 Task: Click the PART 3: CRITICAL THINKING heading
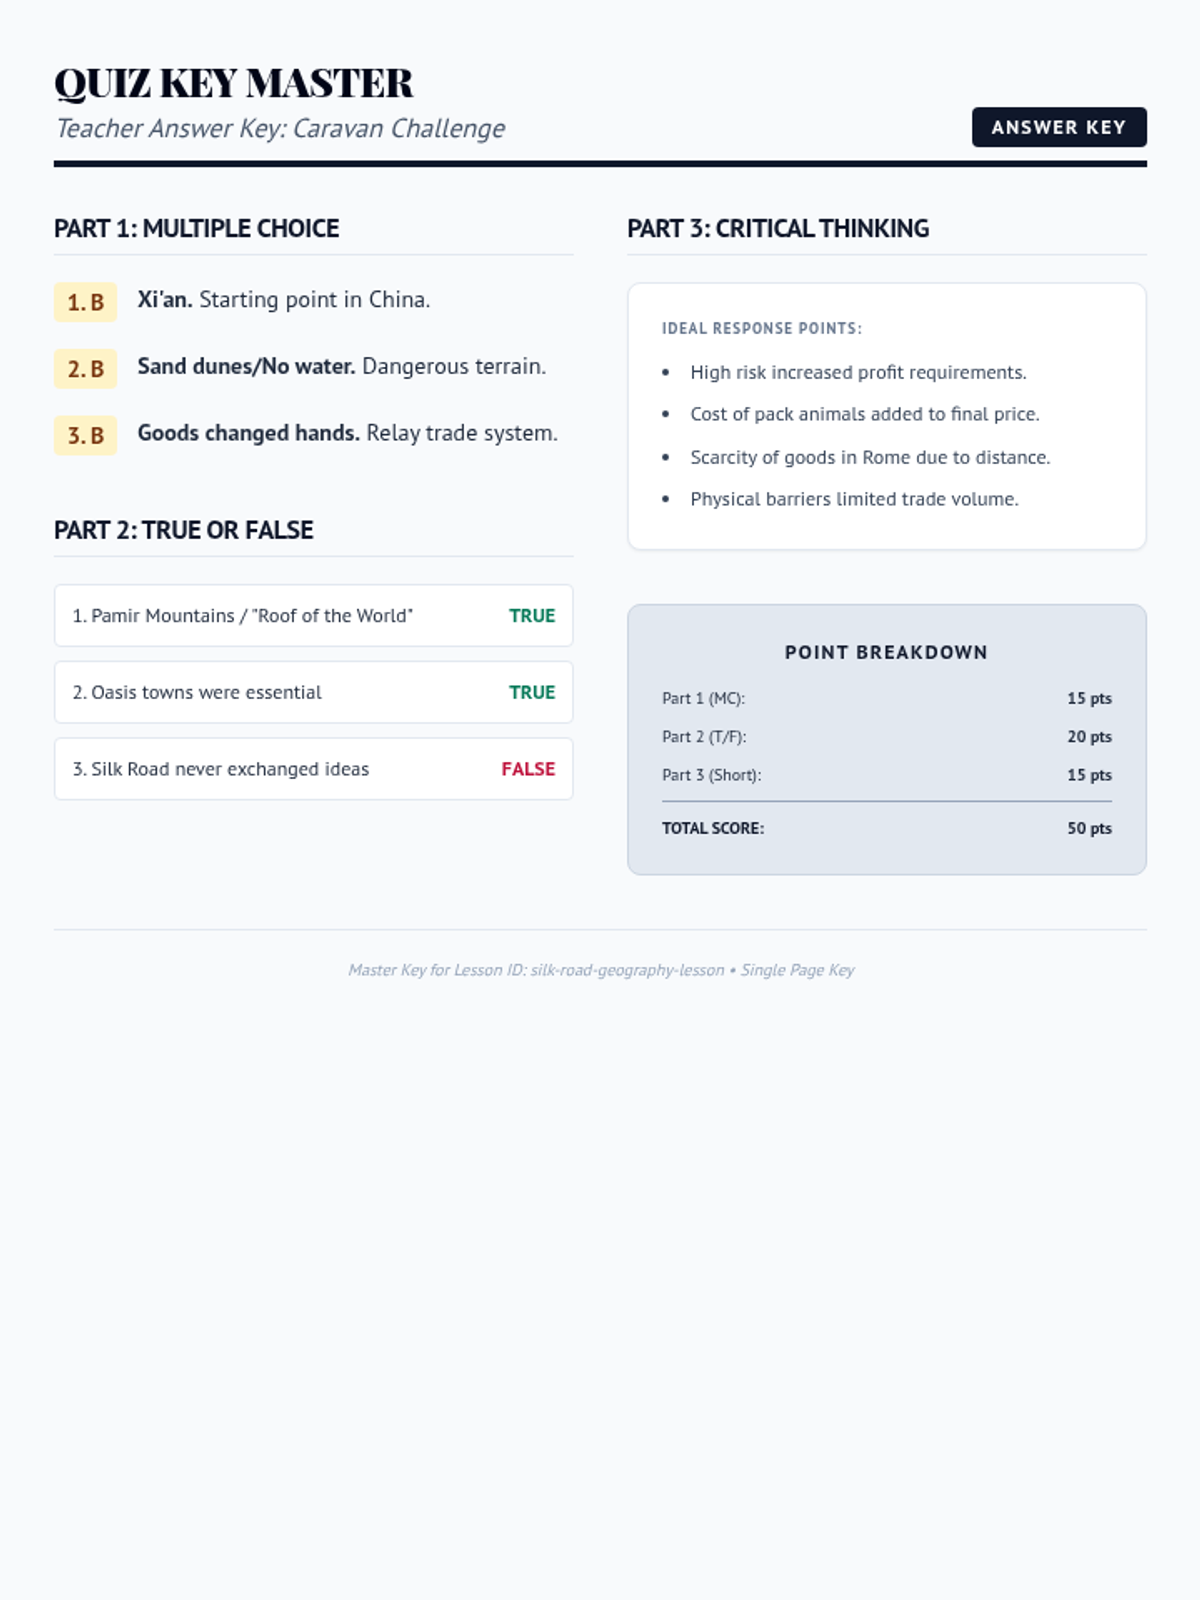coord(778,228)
